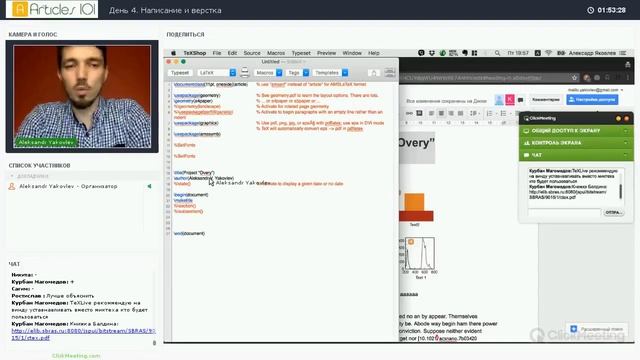Expand the Общий доступ к экрану section
The image size is (640, 360).
pyautogui.click(x=576, y=131)
